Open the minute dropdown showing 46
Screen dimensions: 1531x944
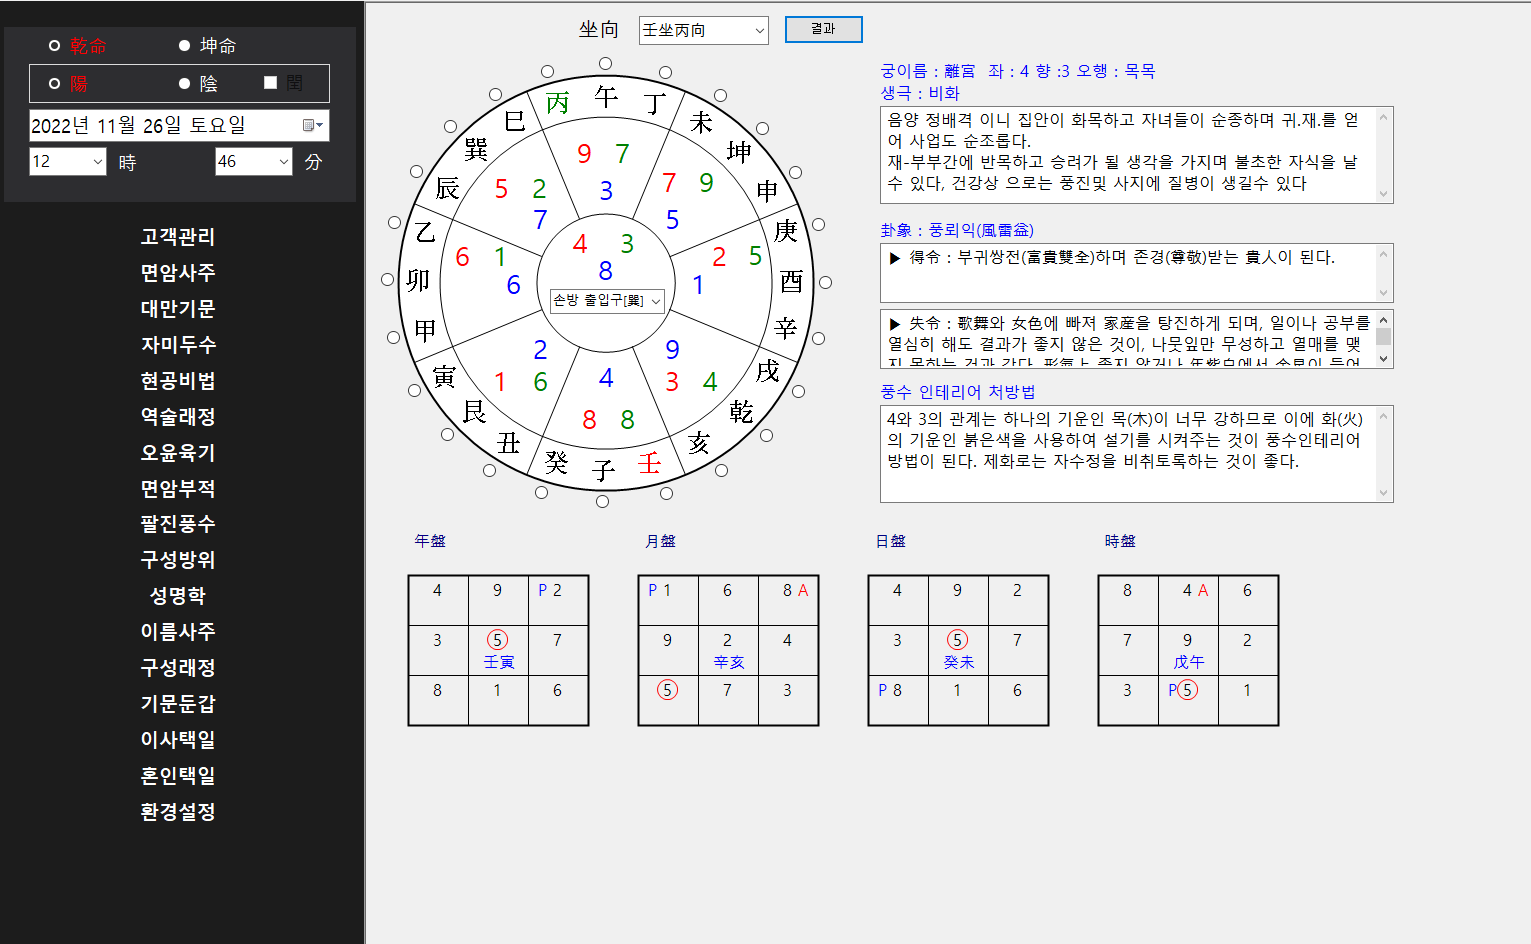coord(254,161)
